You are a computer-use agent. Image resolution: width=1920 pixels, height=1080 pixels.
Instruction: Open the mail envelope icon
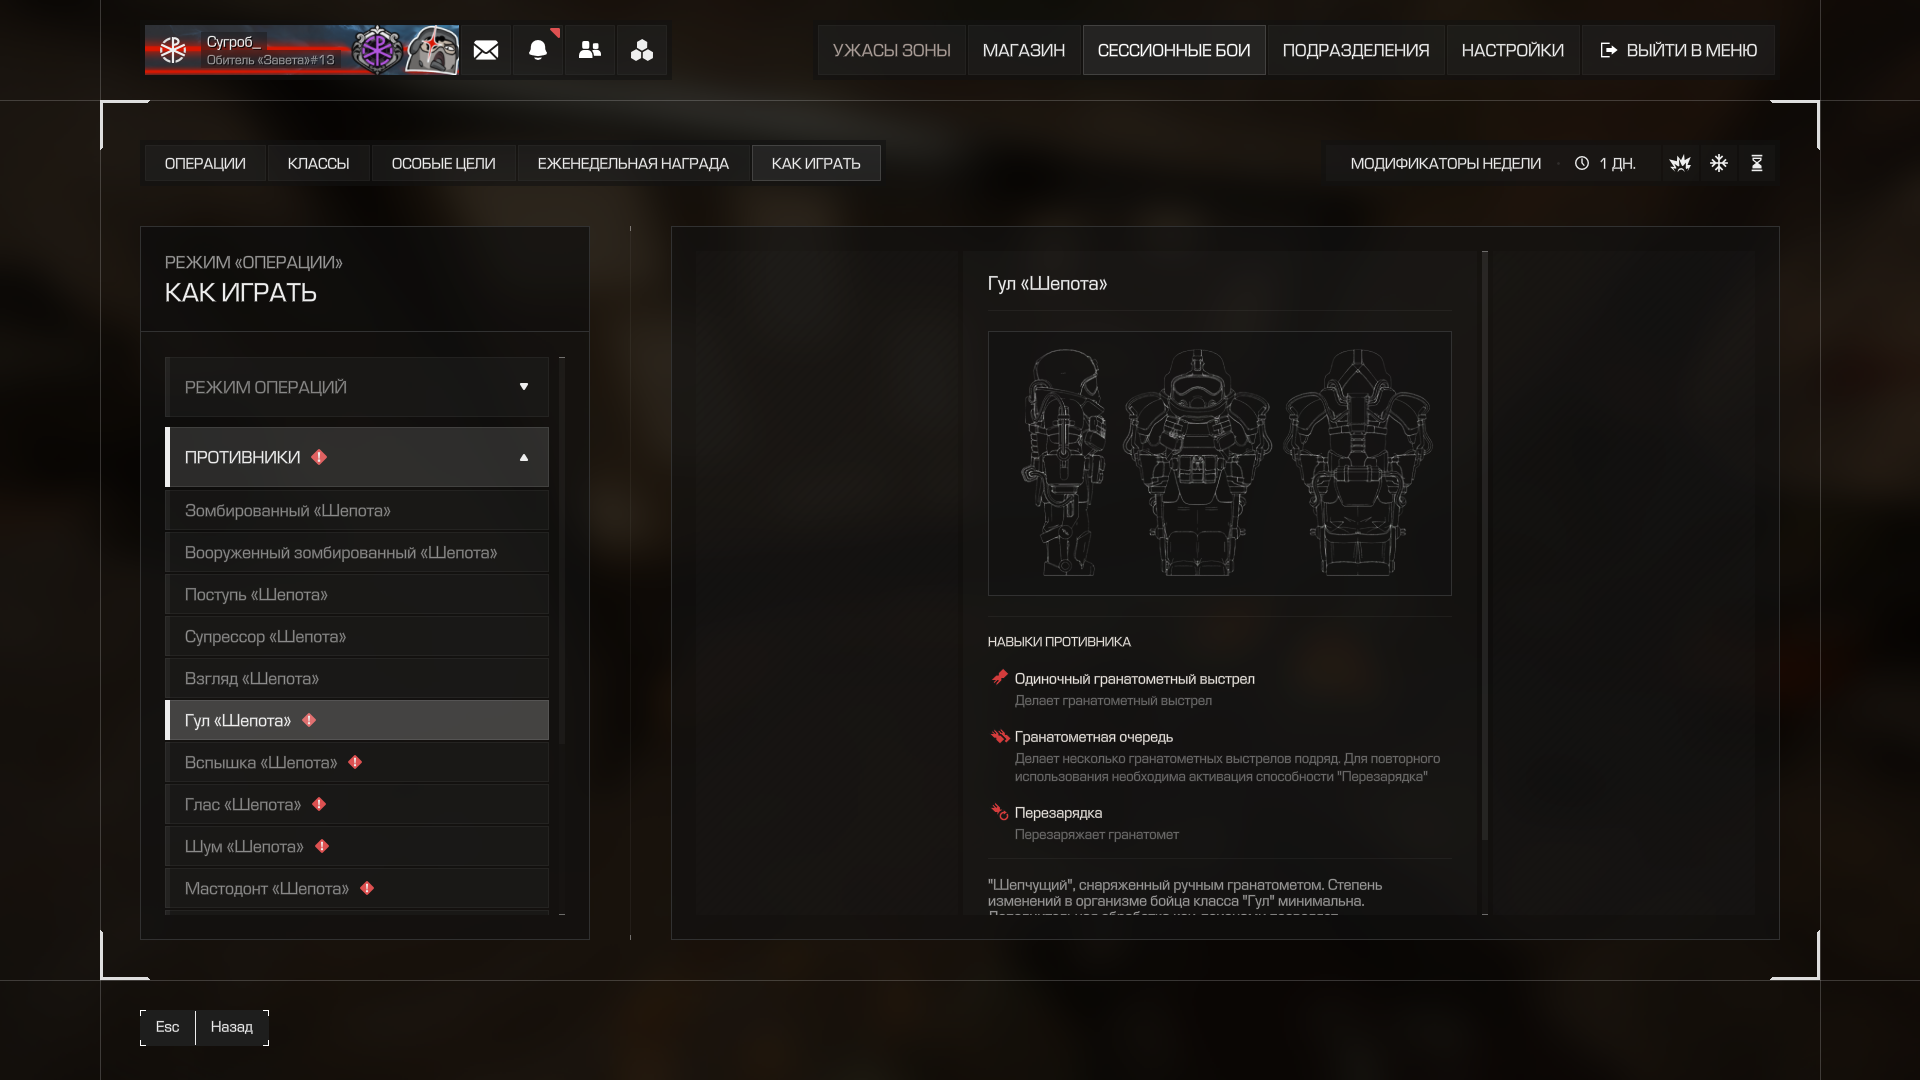pyautogui.click(x=486, y=50)
